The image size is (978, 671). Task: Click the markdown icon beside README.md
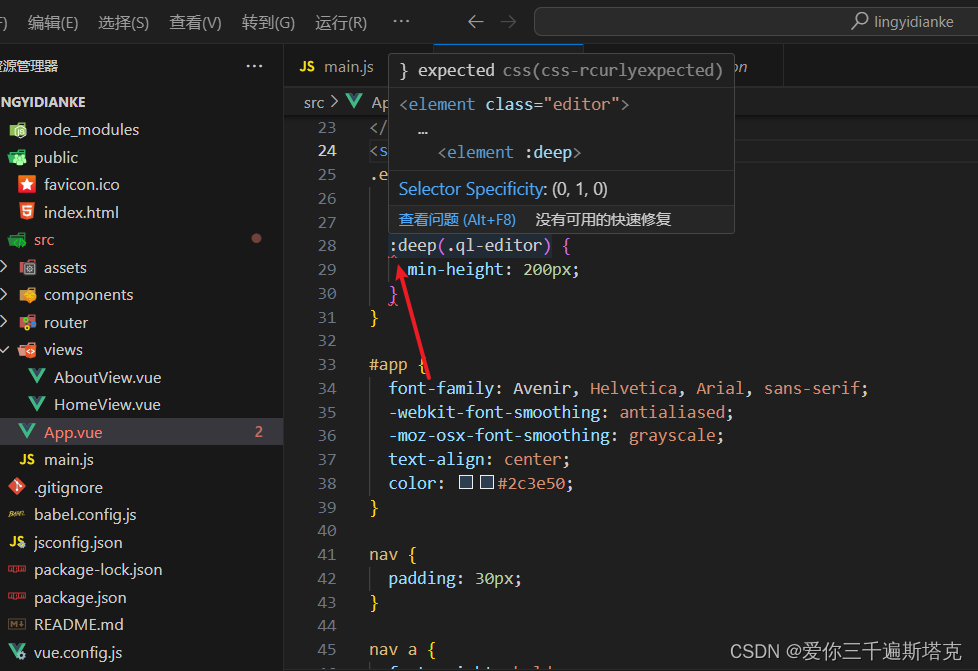tap(17, 624)
